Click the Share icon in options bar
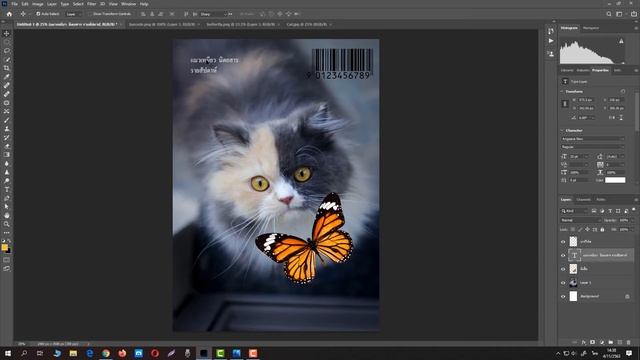The height and width of the screenshot is (360, 640). (x=633, y=14)
